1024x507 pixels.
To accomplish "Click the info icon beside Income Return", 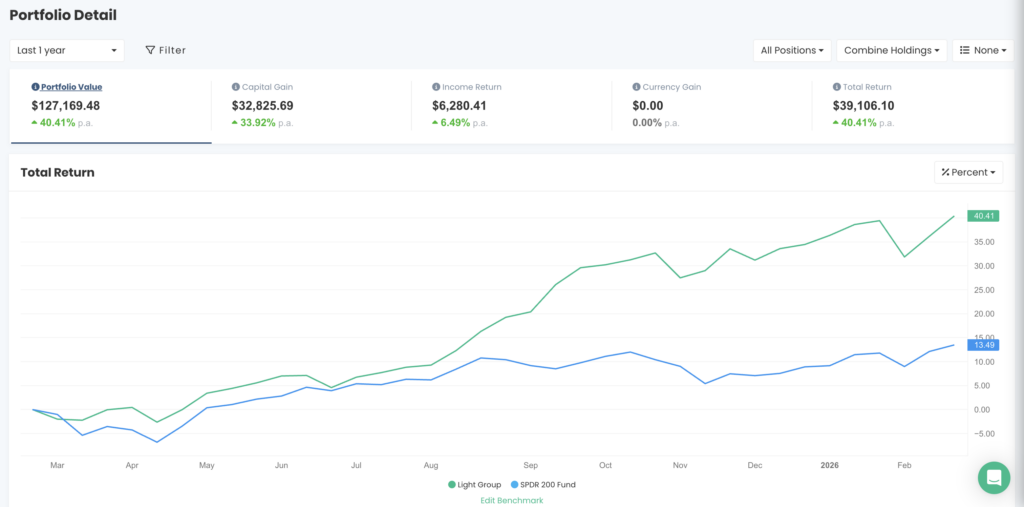I will point(436,87).
